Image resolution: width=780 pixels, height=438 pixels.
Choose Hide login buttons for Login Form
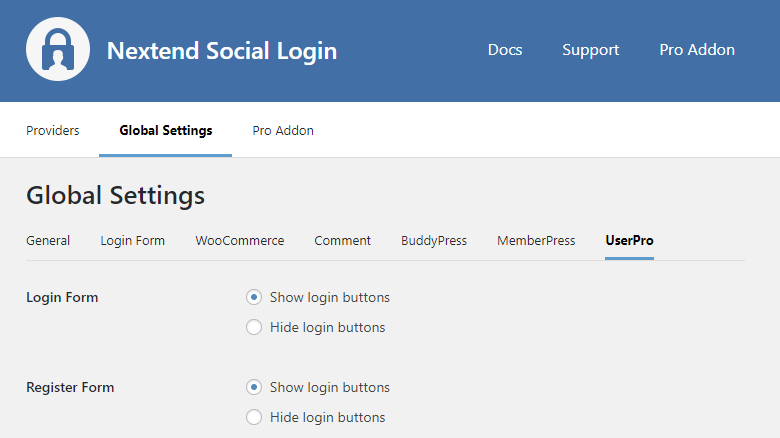point(254,327)
